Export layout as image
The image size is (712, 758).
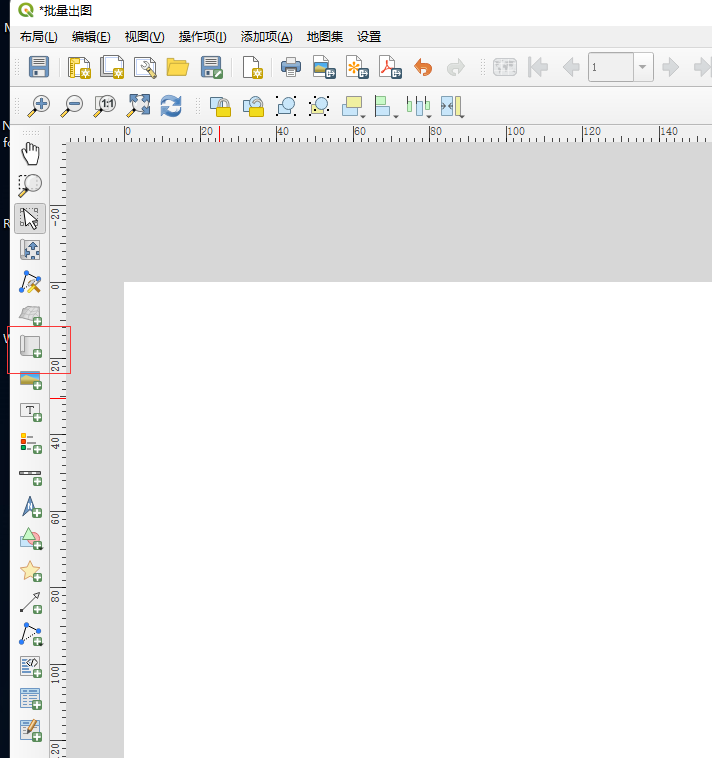(324, 67)
